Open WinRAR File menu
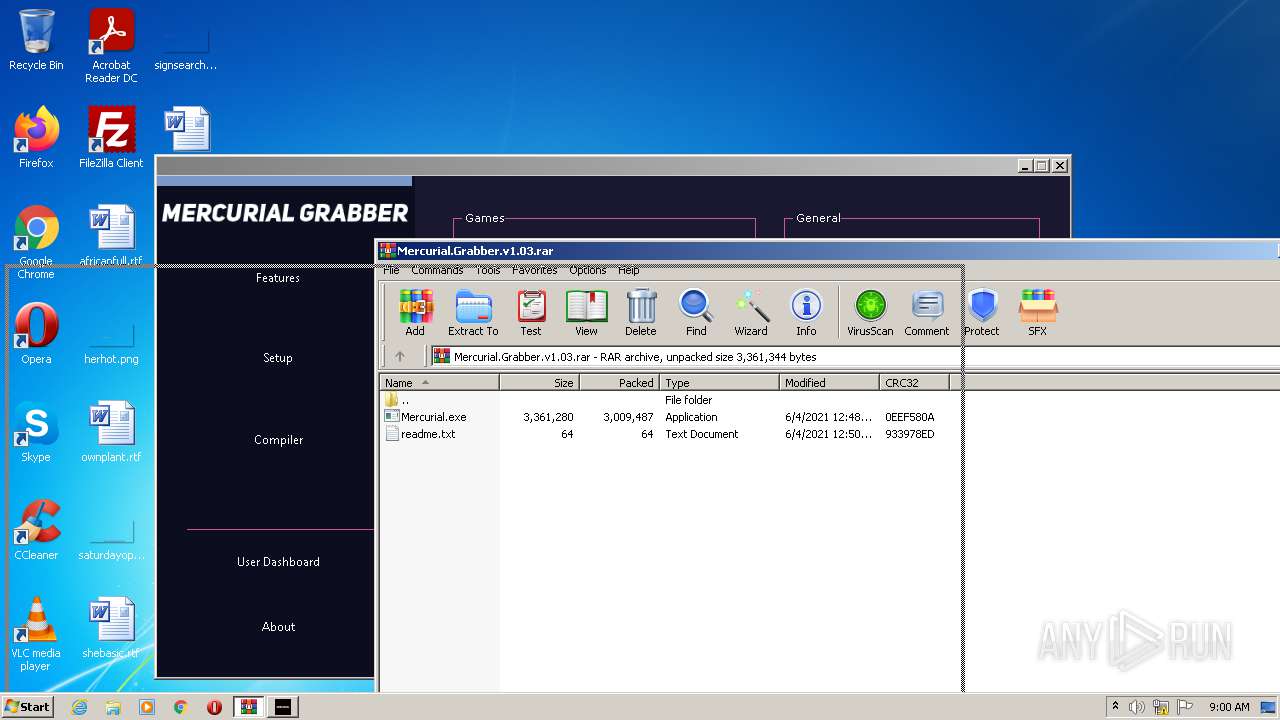The image size is (1280, 720). (x=391, y=270)
